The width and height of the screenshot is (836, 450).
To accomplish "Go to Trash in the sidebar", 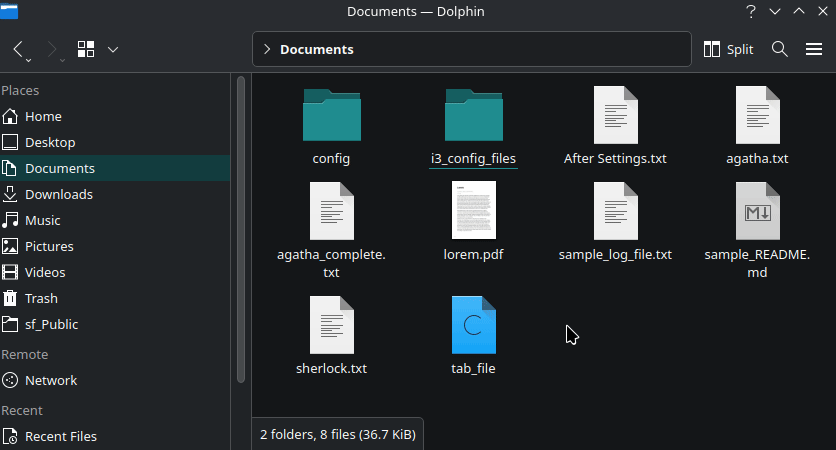I will (x=41, y=298).
